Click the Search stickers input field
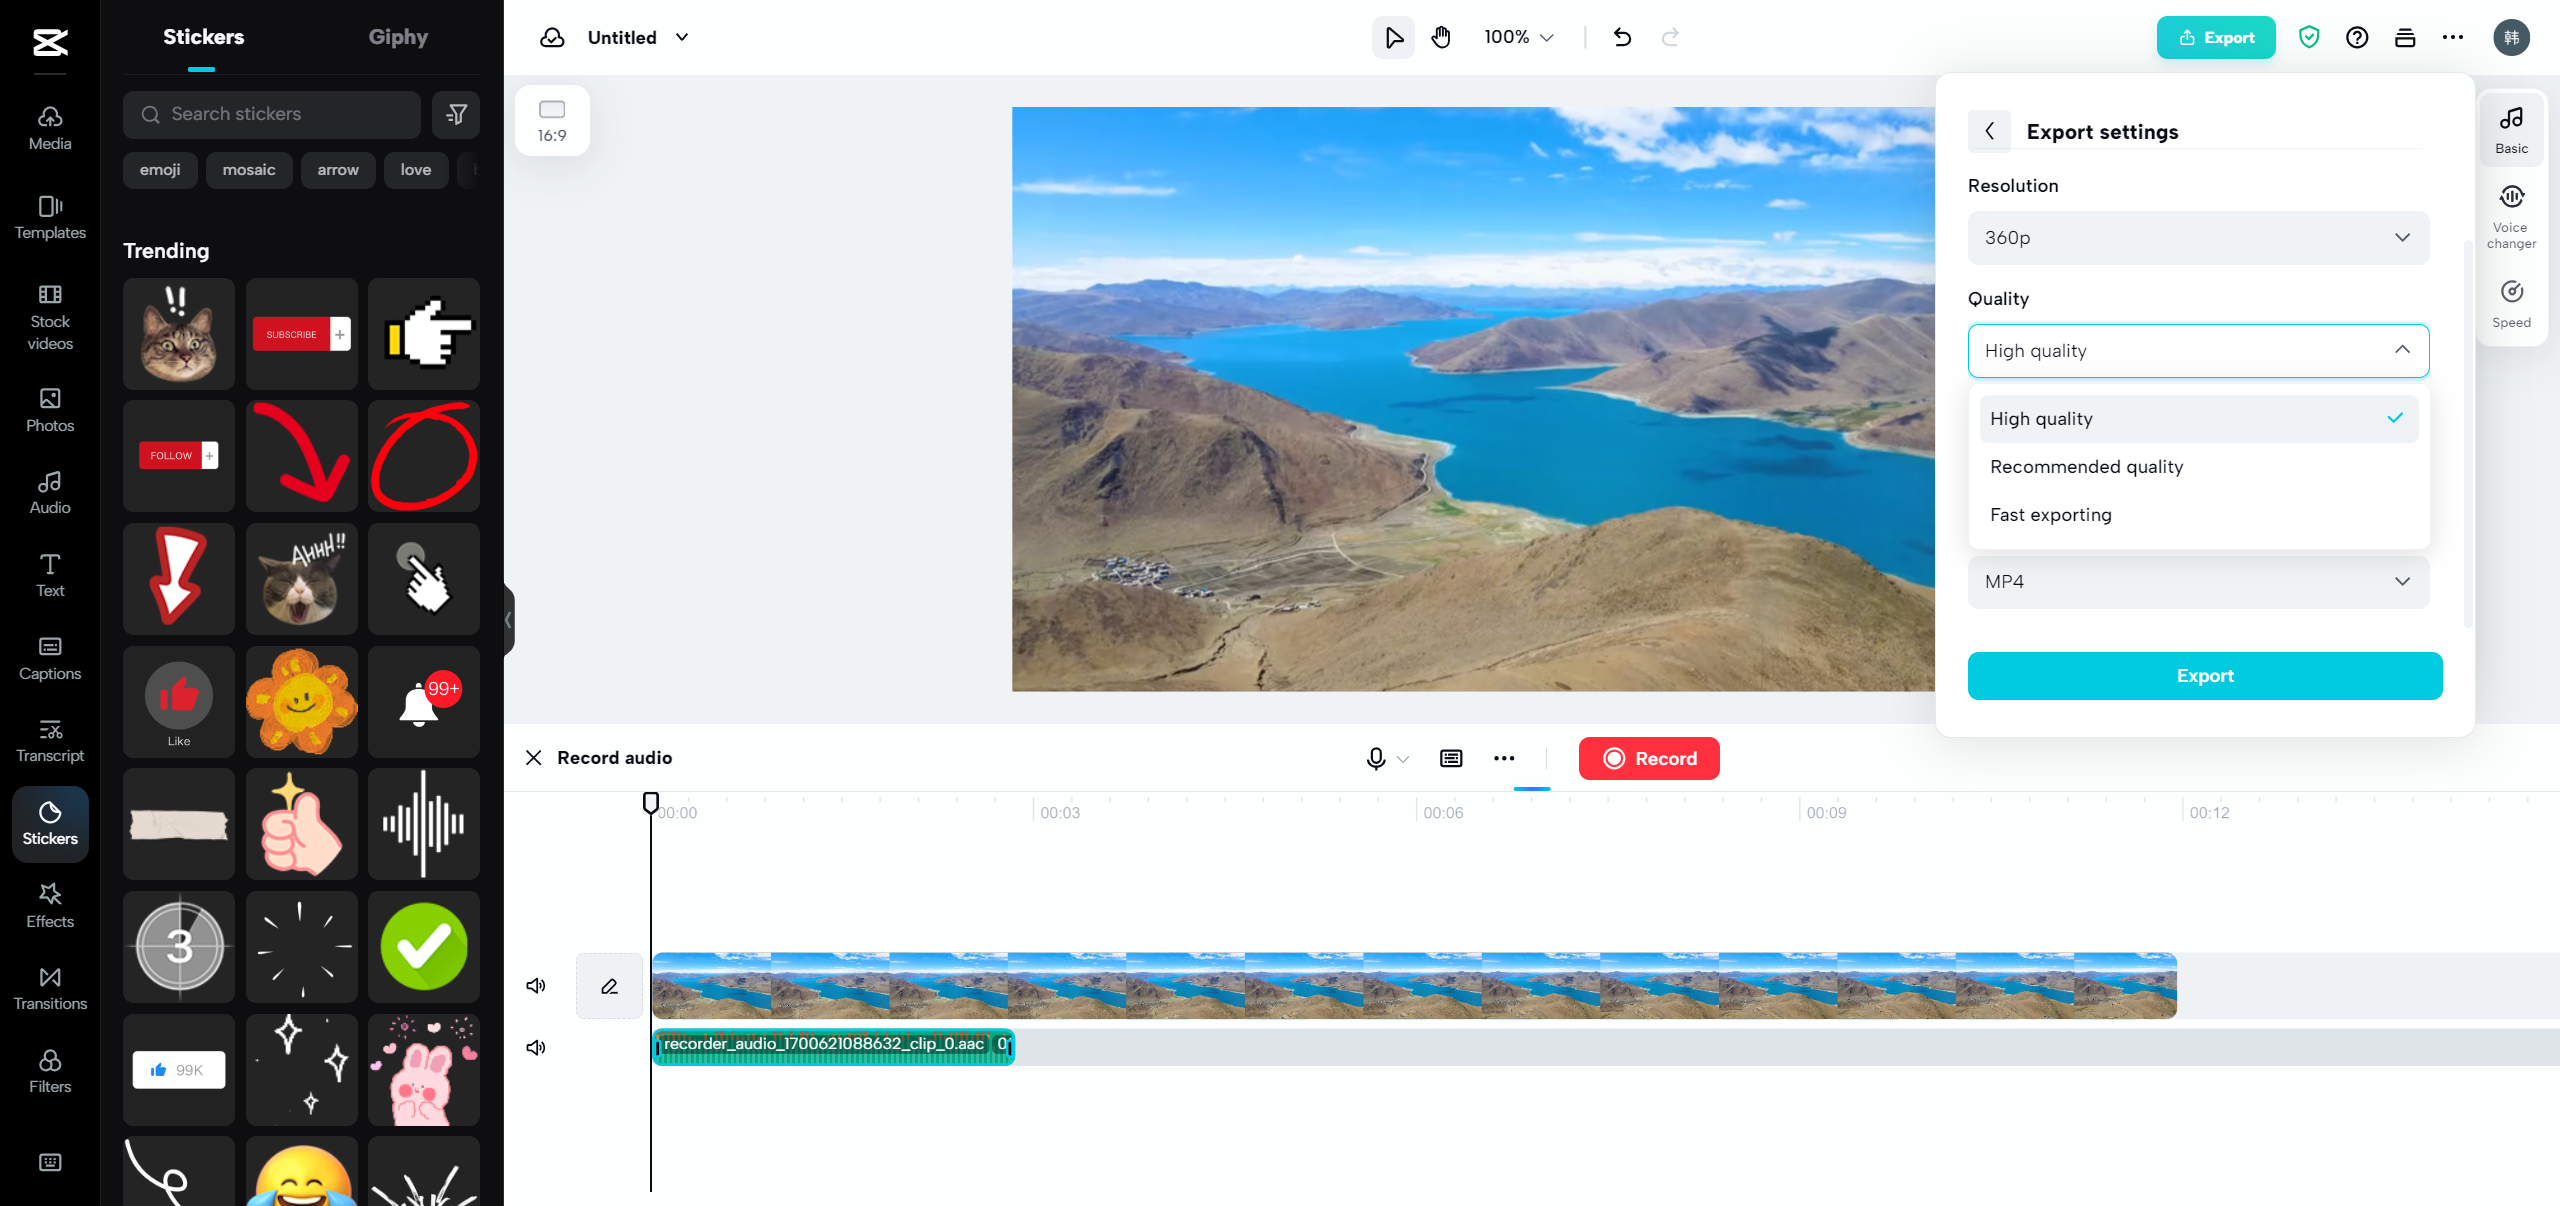2560x1206 pixels. coord(272,114)
